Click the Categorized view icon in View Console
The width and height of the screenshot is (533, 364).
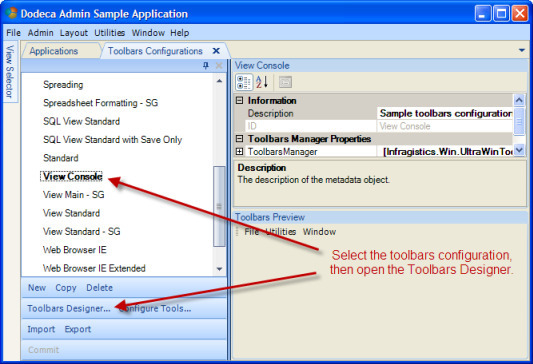tap(244, 82)
